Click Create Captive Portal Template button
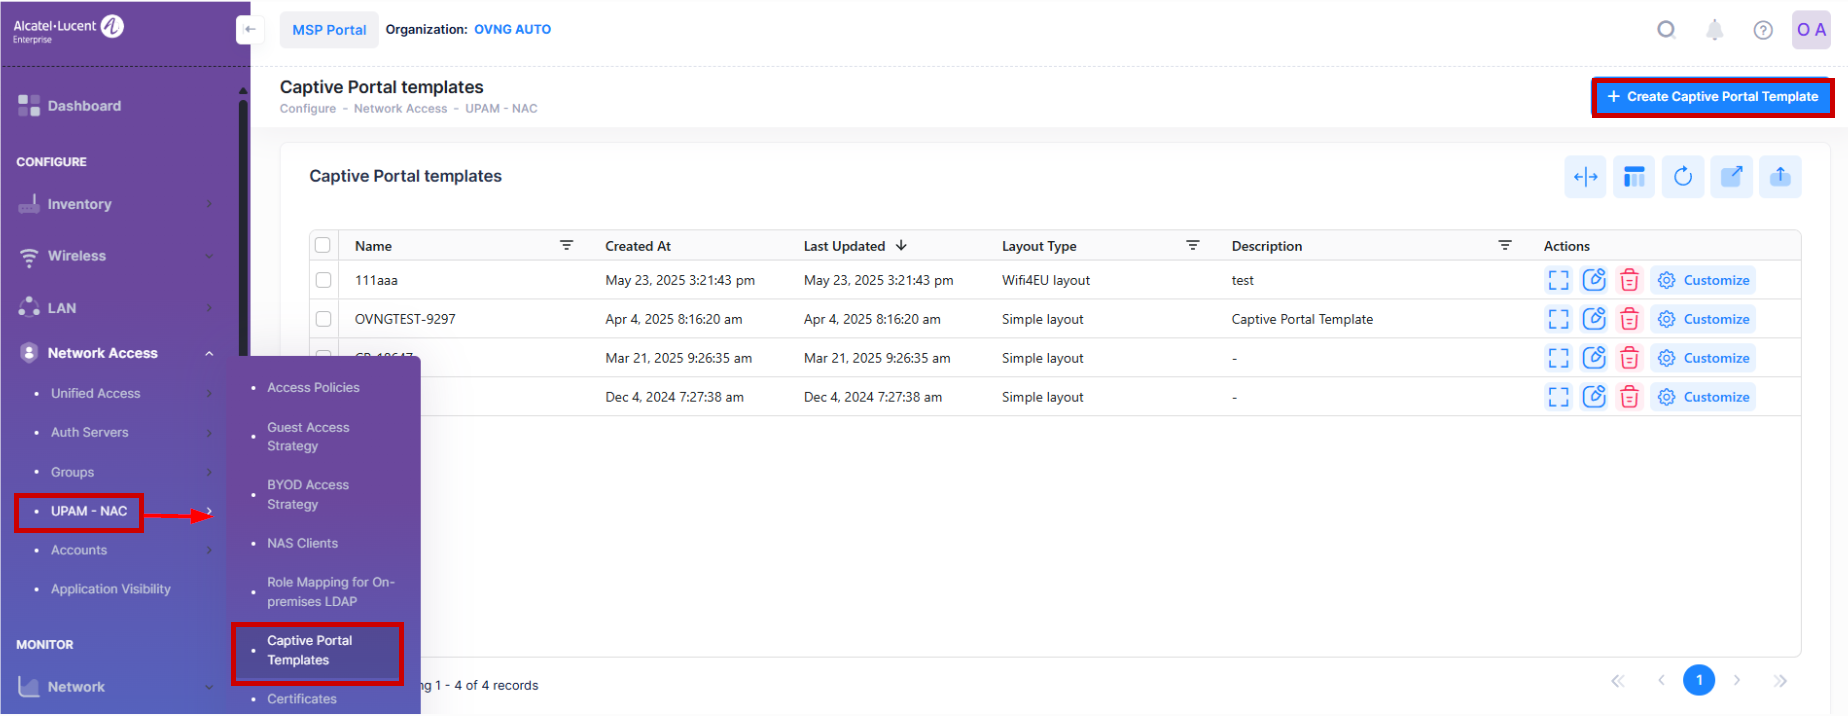This screenshot has width=1848, height=716. click(1712, 97)
